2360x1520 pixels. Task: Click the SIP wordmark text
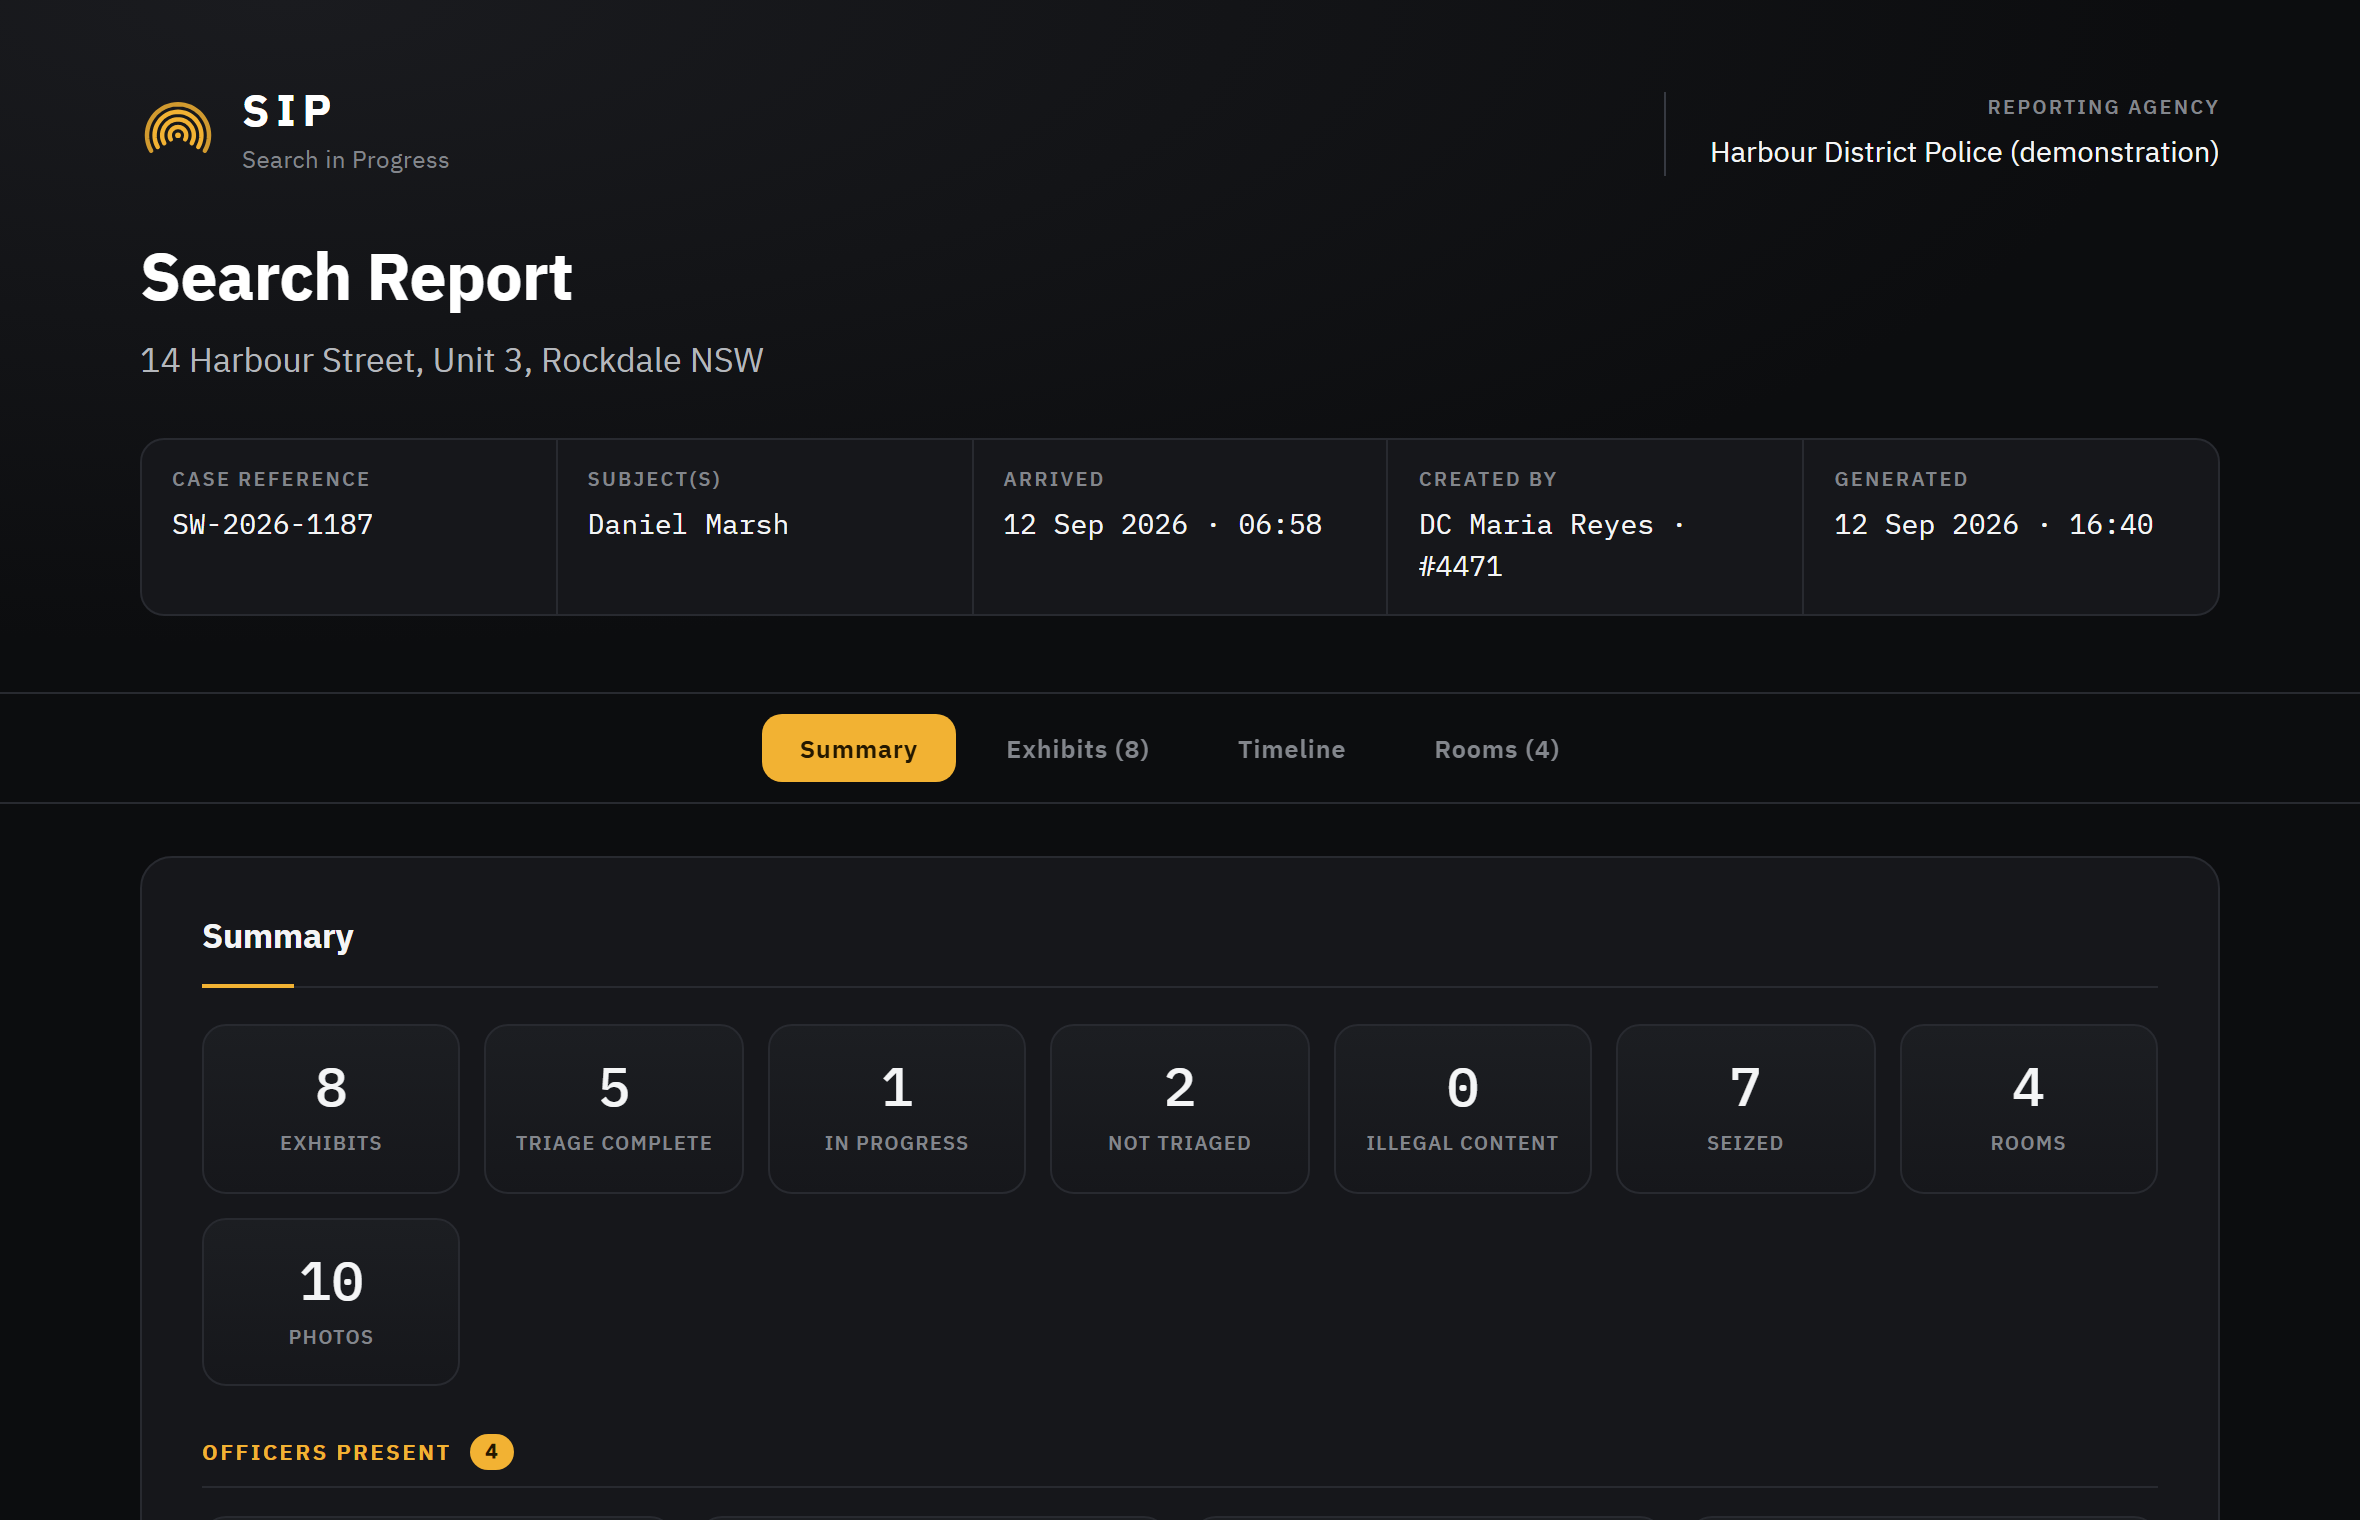288,111
